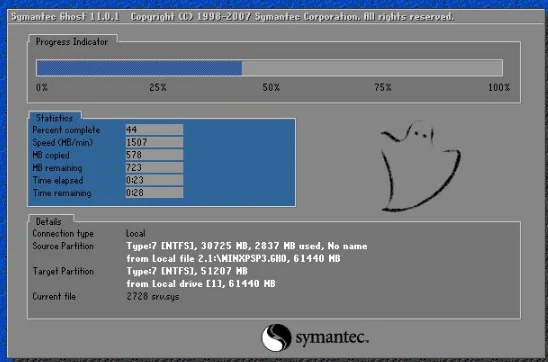Click the MB copied value field
The image size is (548, 362).
(x=154, y=154)
